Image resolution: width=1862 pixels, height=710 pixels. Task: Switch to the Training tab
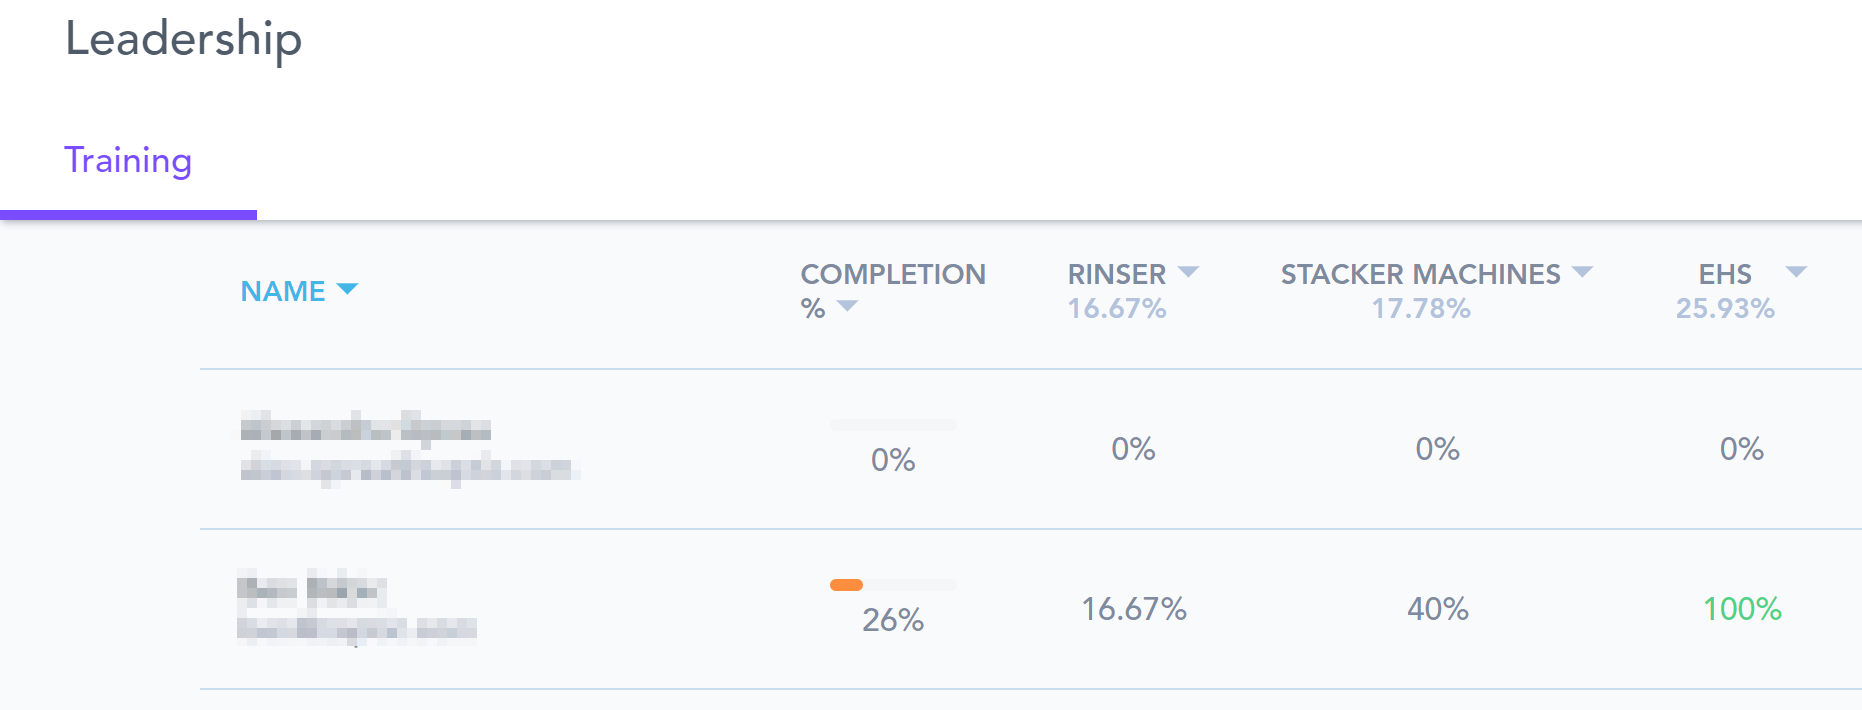click(x=128, y=161)
